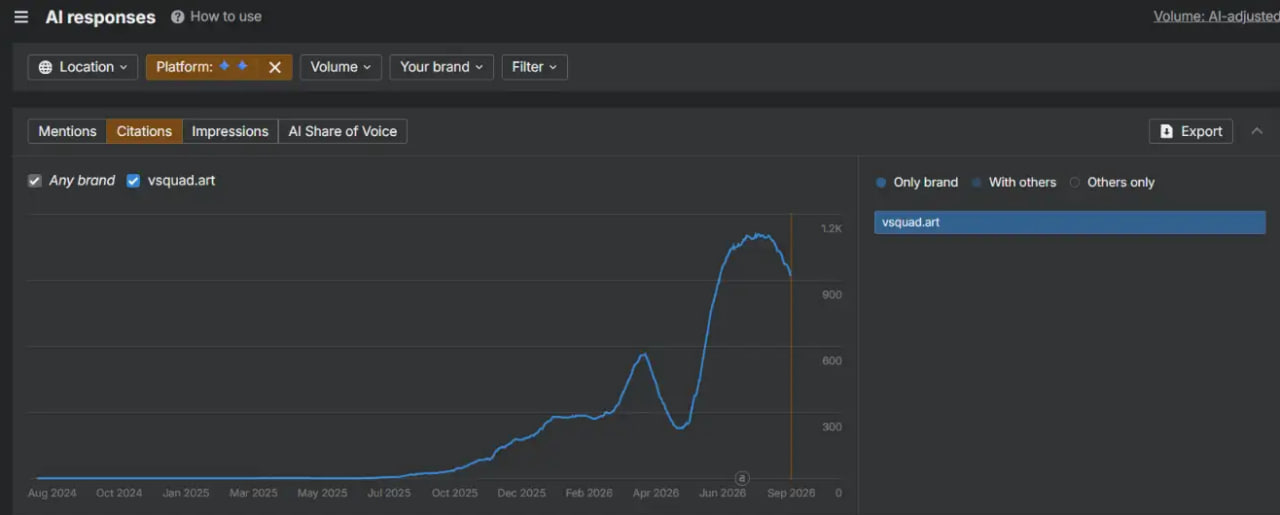The width and height of the screenshot is (1280, 515).
Task: Open the hamburger navigation menu
Action: point(21,17)
